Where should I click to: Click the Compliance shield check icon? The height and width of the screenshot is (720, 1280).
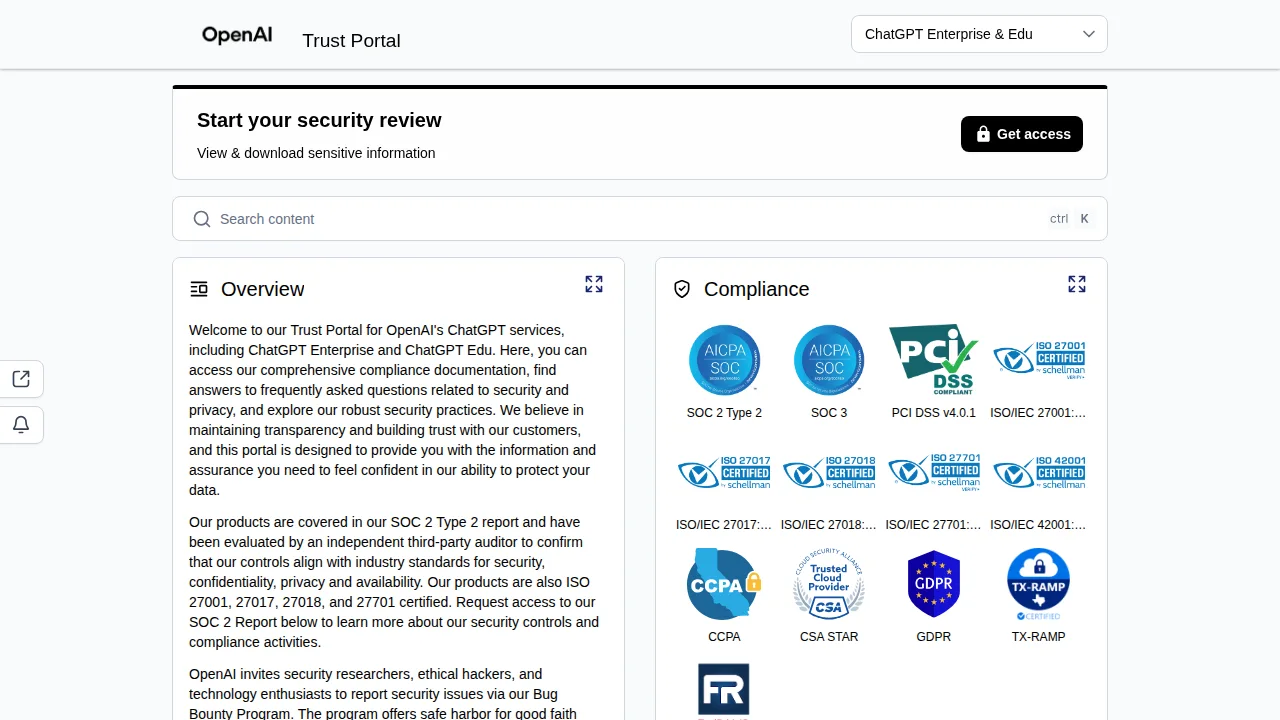pyautogui.click(x=682, y=289)
